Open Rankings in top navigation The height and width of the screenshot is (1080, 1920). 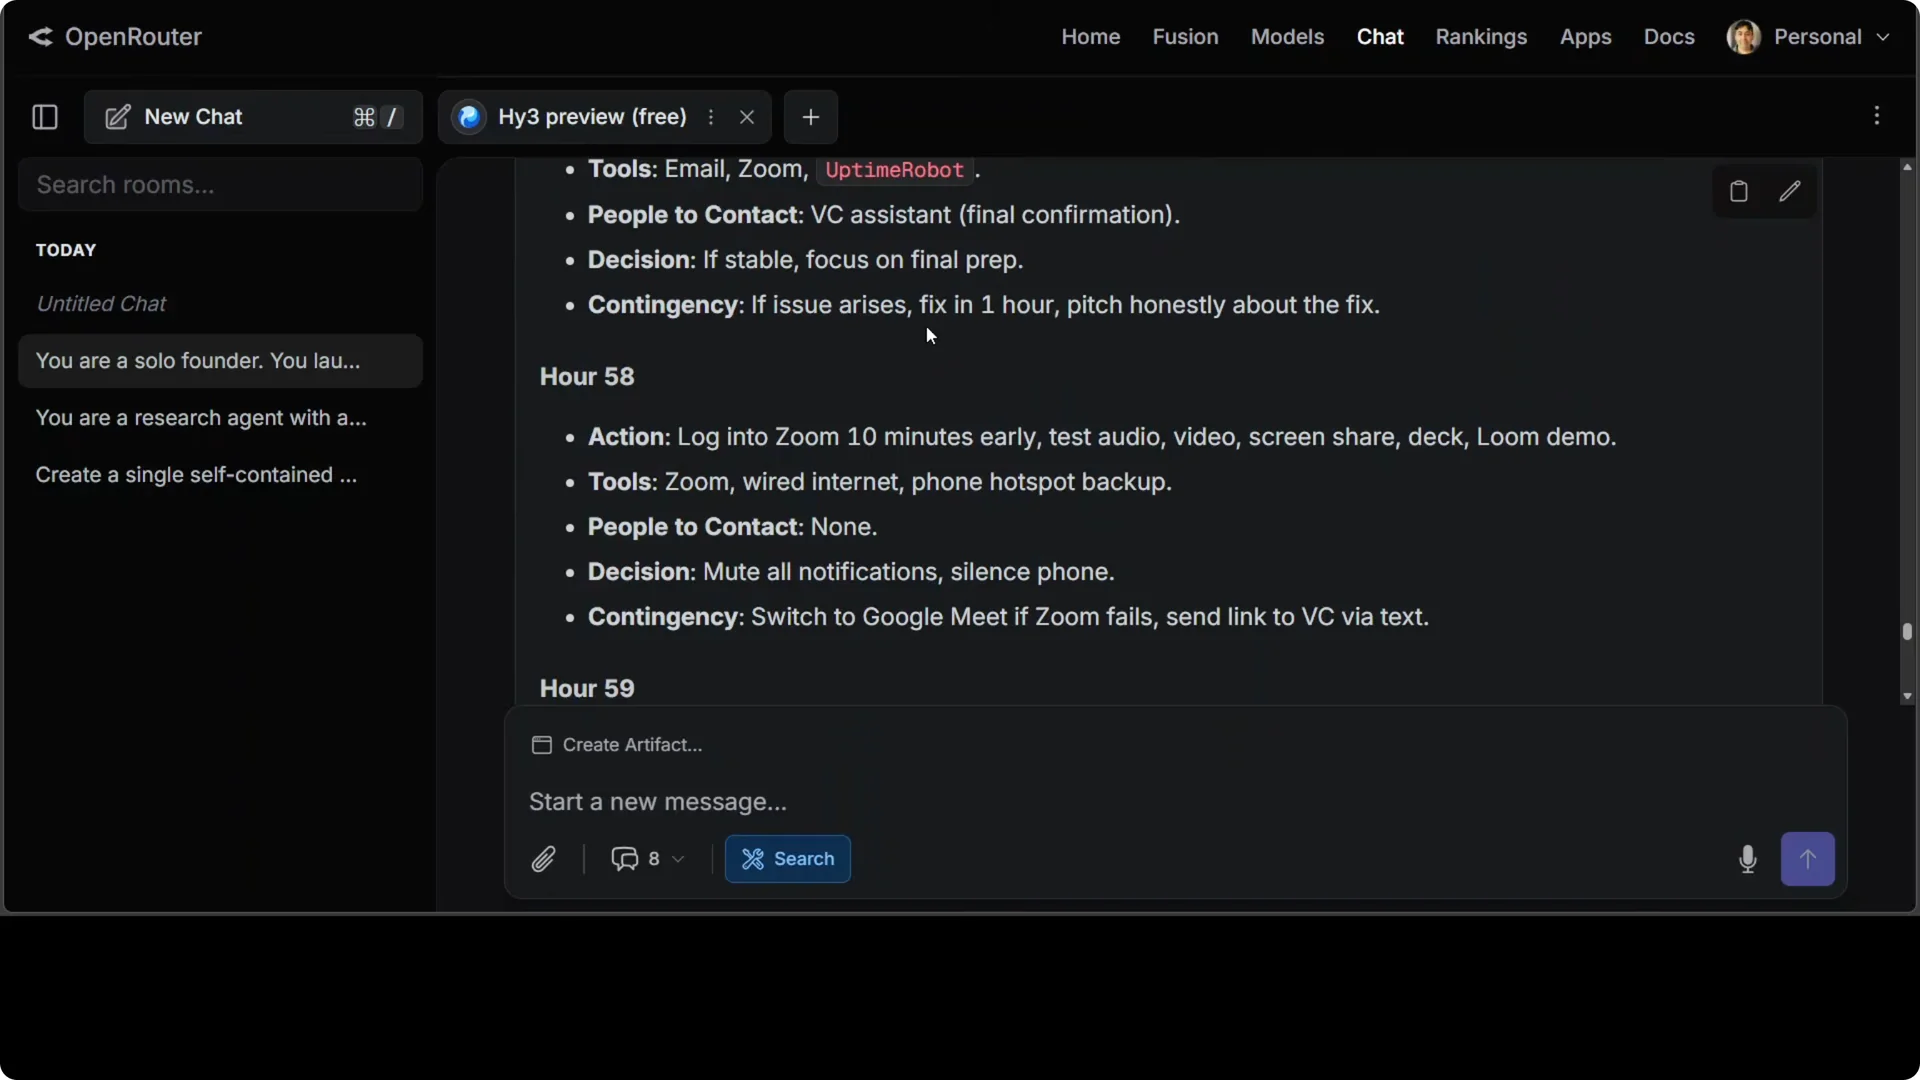coord(1481,37)
